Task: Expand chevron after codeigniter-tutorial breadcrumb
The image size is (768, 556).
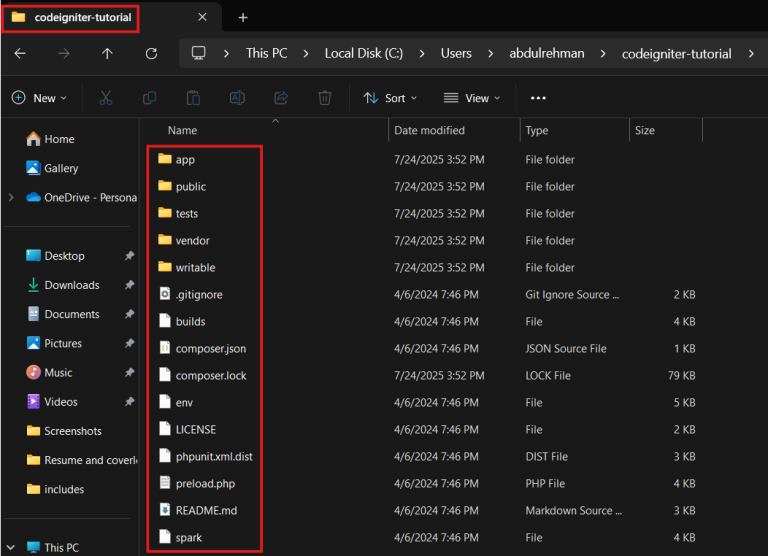Action: coord(751,53)
